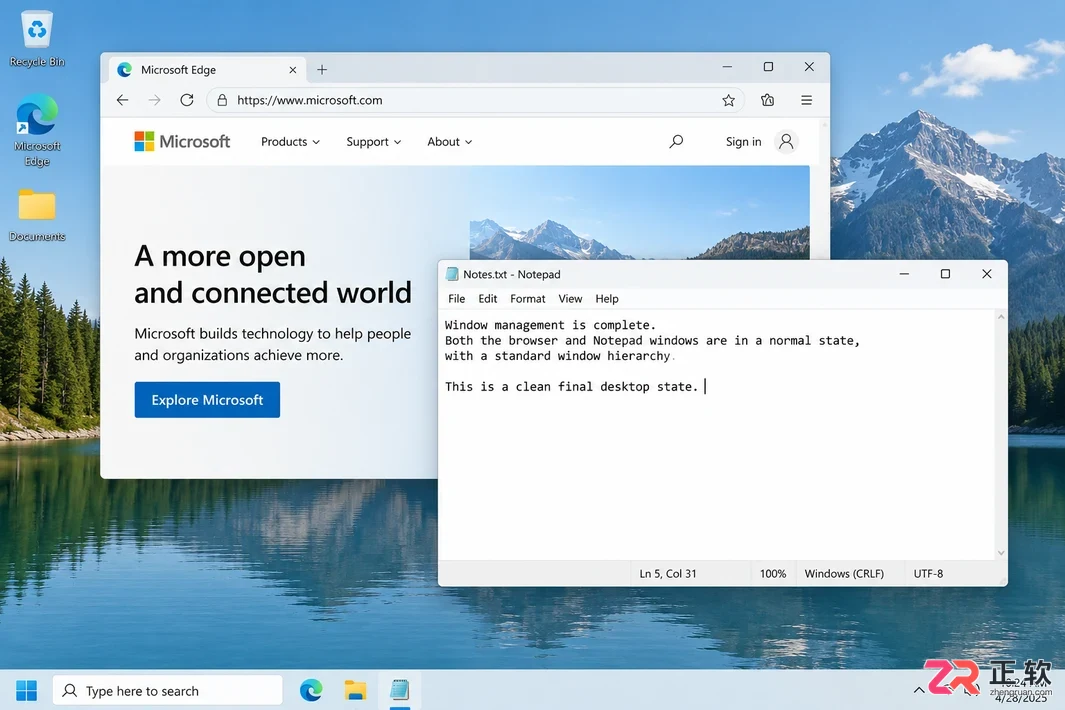Image resolution: width=1065 pixels, height=710 pixels.
Task: Click Notepad taskbar icon
Action: pos(399,690)
